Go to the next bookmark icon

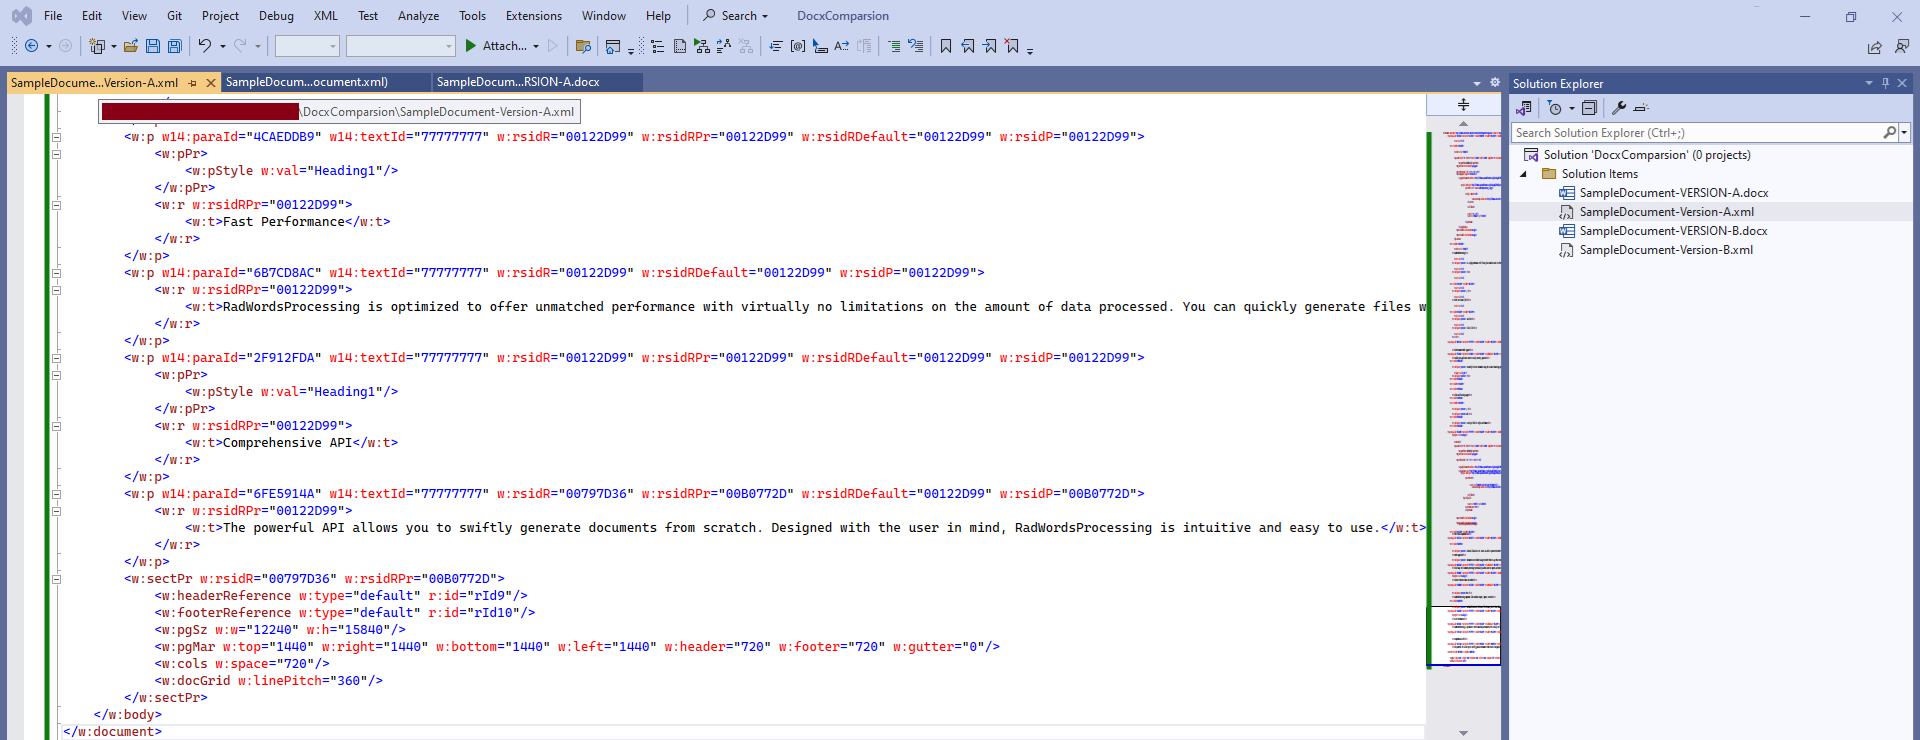coord(990,46)
